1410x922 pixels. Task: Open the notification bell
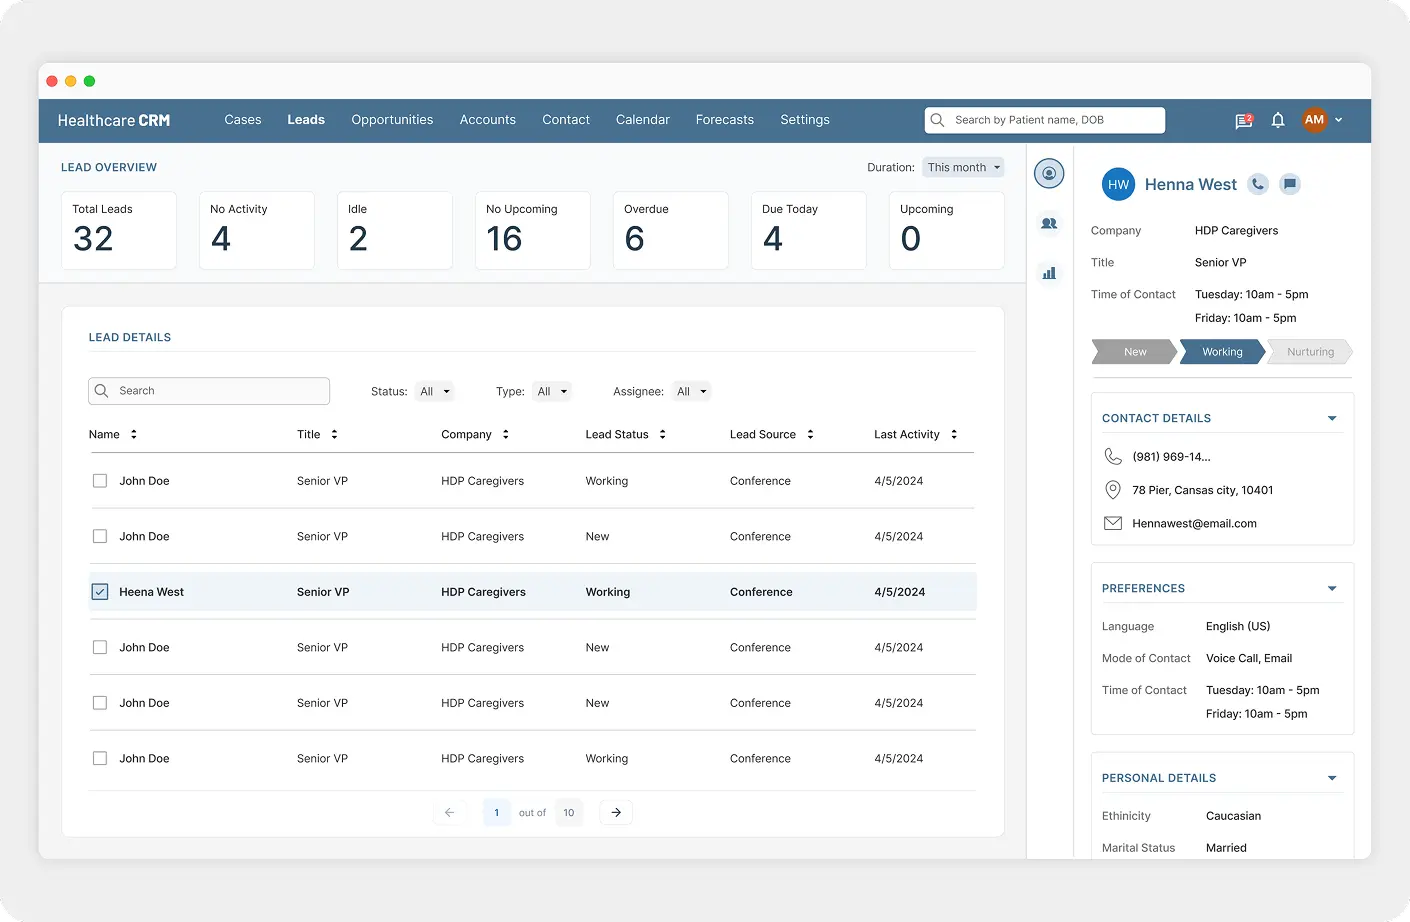(x=1277, y=120)
